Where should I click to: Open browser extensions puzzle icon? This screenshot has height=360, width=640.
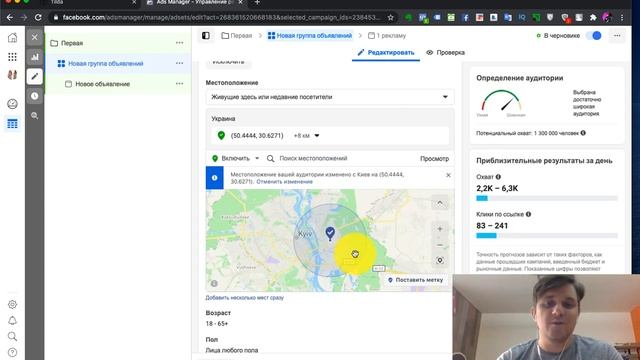pos(593,18)
